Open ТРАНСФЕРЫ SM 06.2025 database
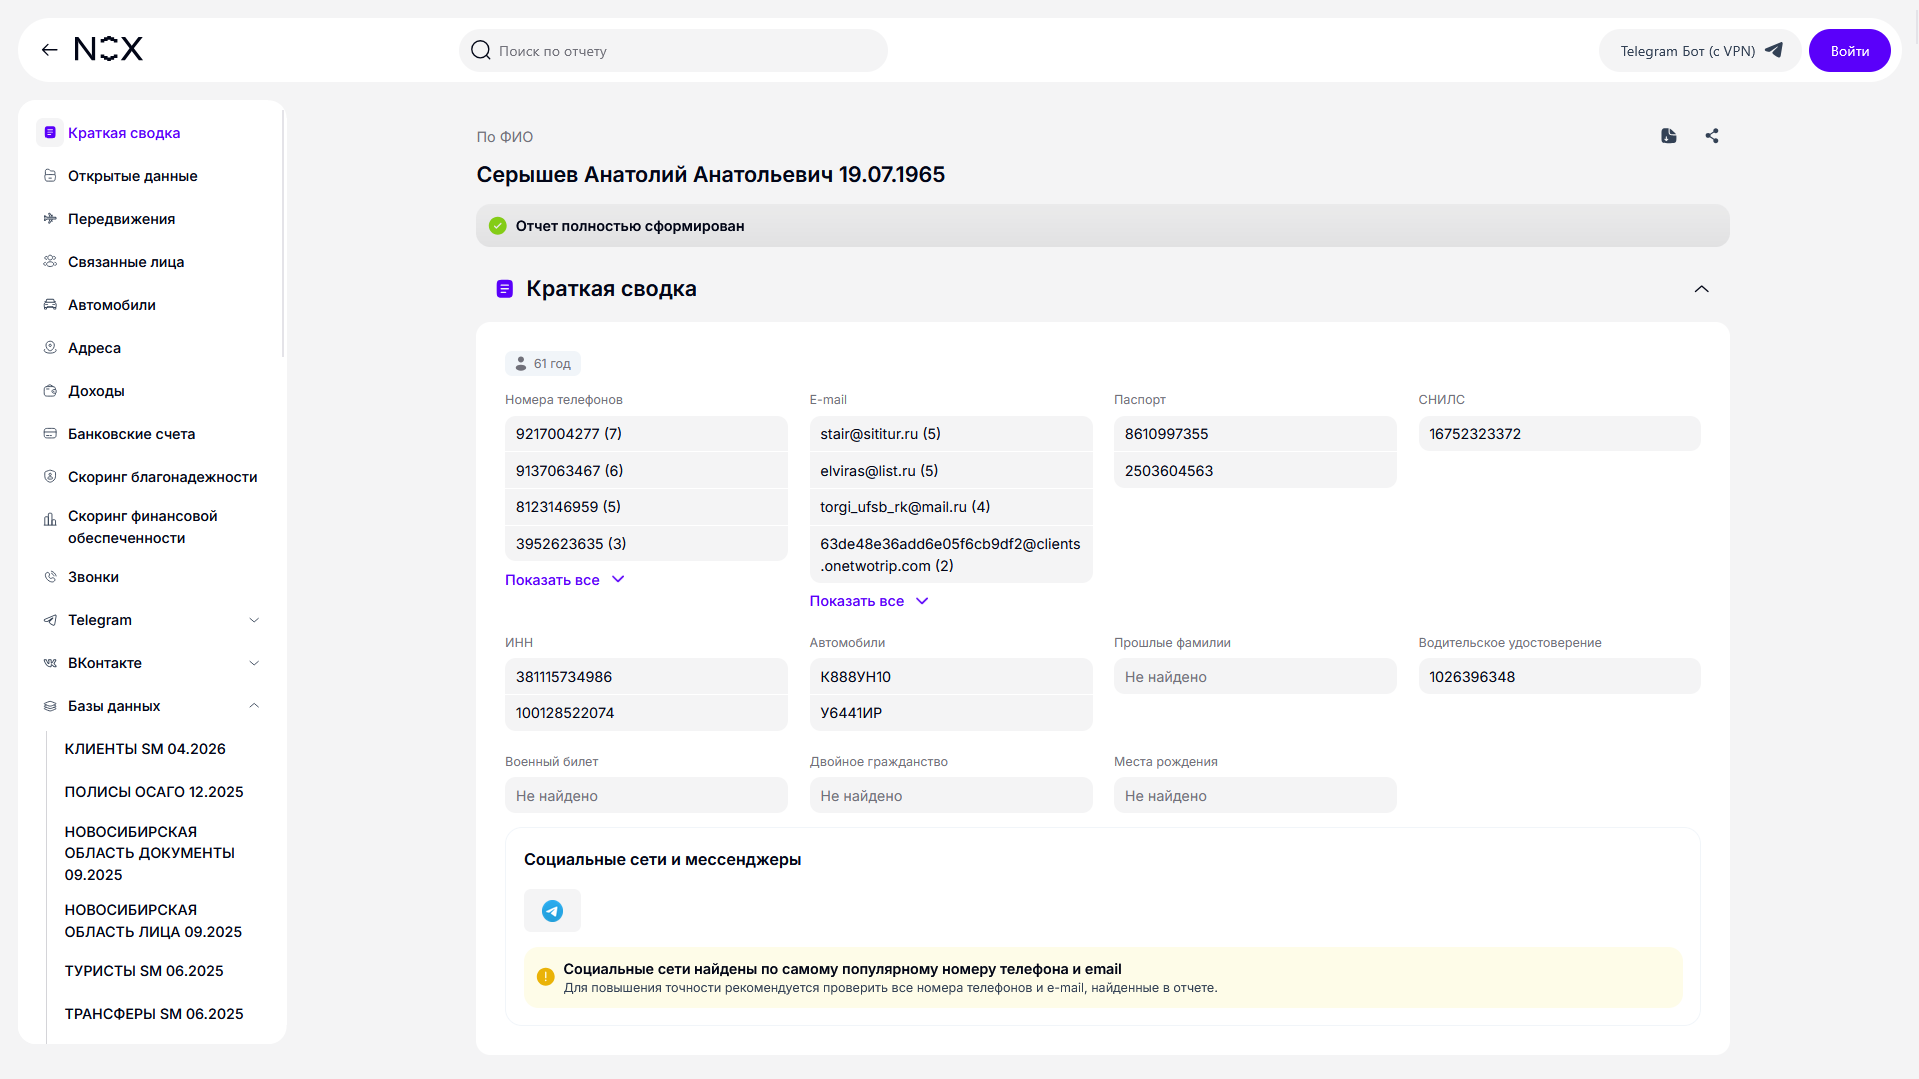 click(154, 1014)
